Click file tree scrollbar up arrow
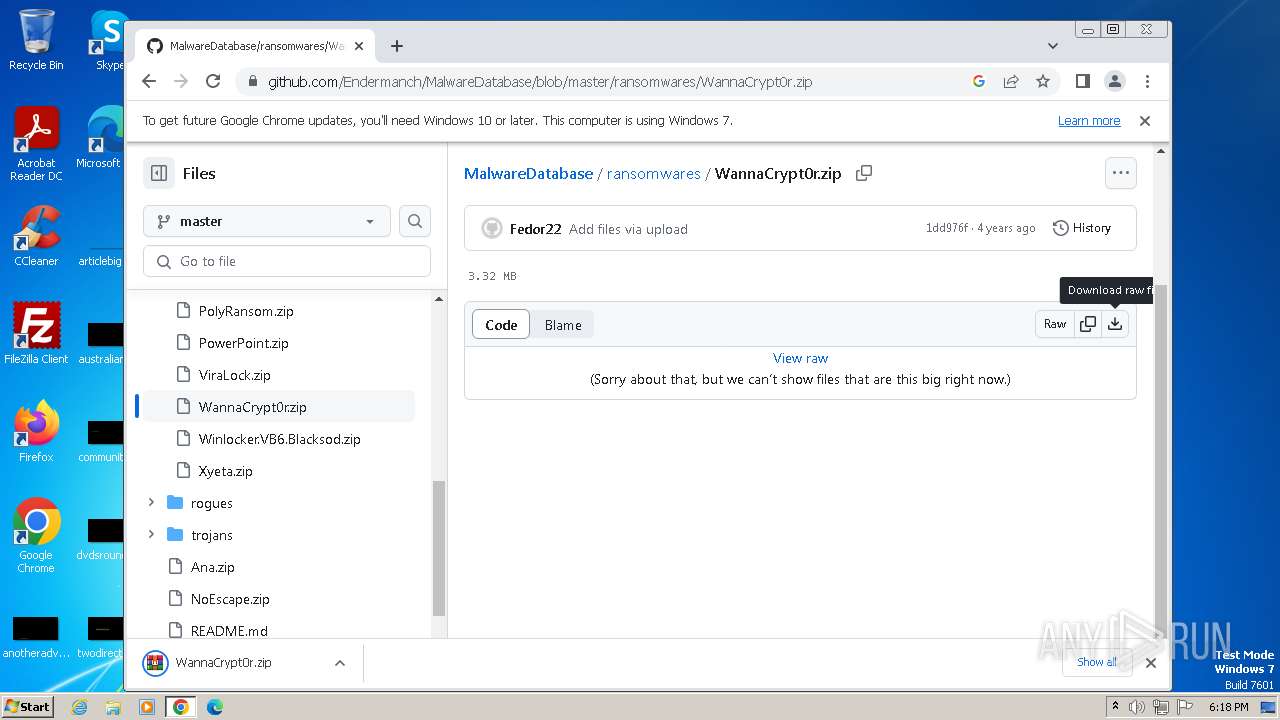The image size is (1280, 720). coord(438,299)
